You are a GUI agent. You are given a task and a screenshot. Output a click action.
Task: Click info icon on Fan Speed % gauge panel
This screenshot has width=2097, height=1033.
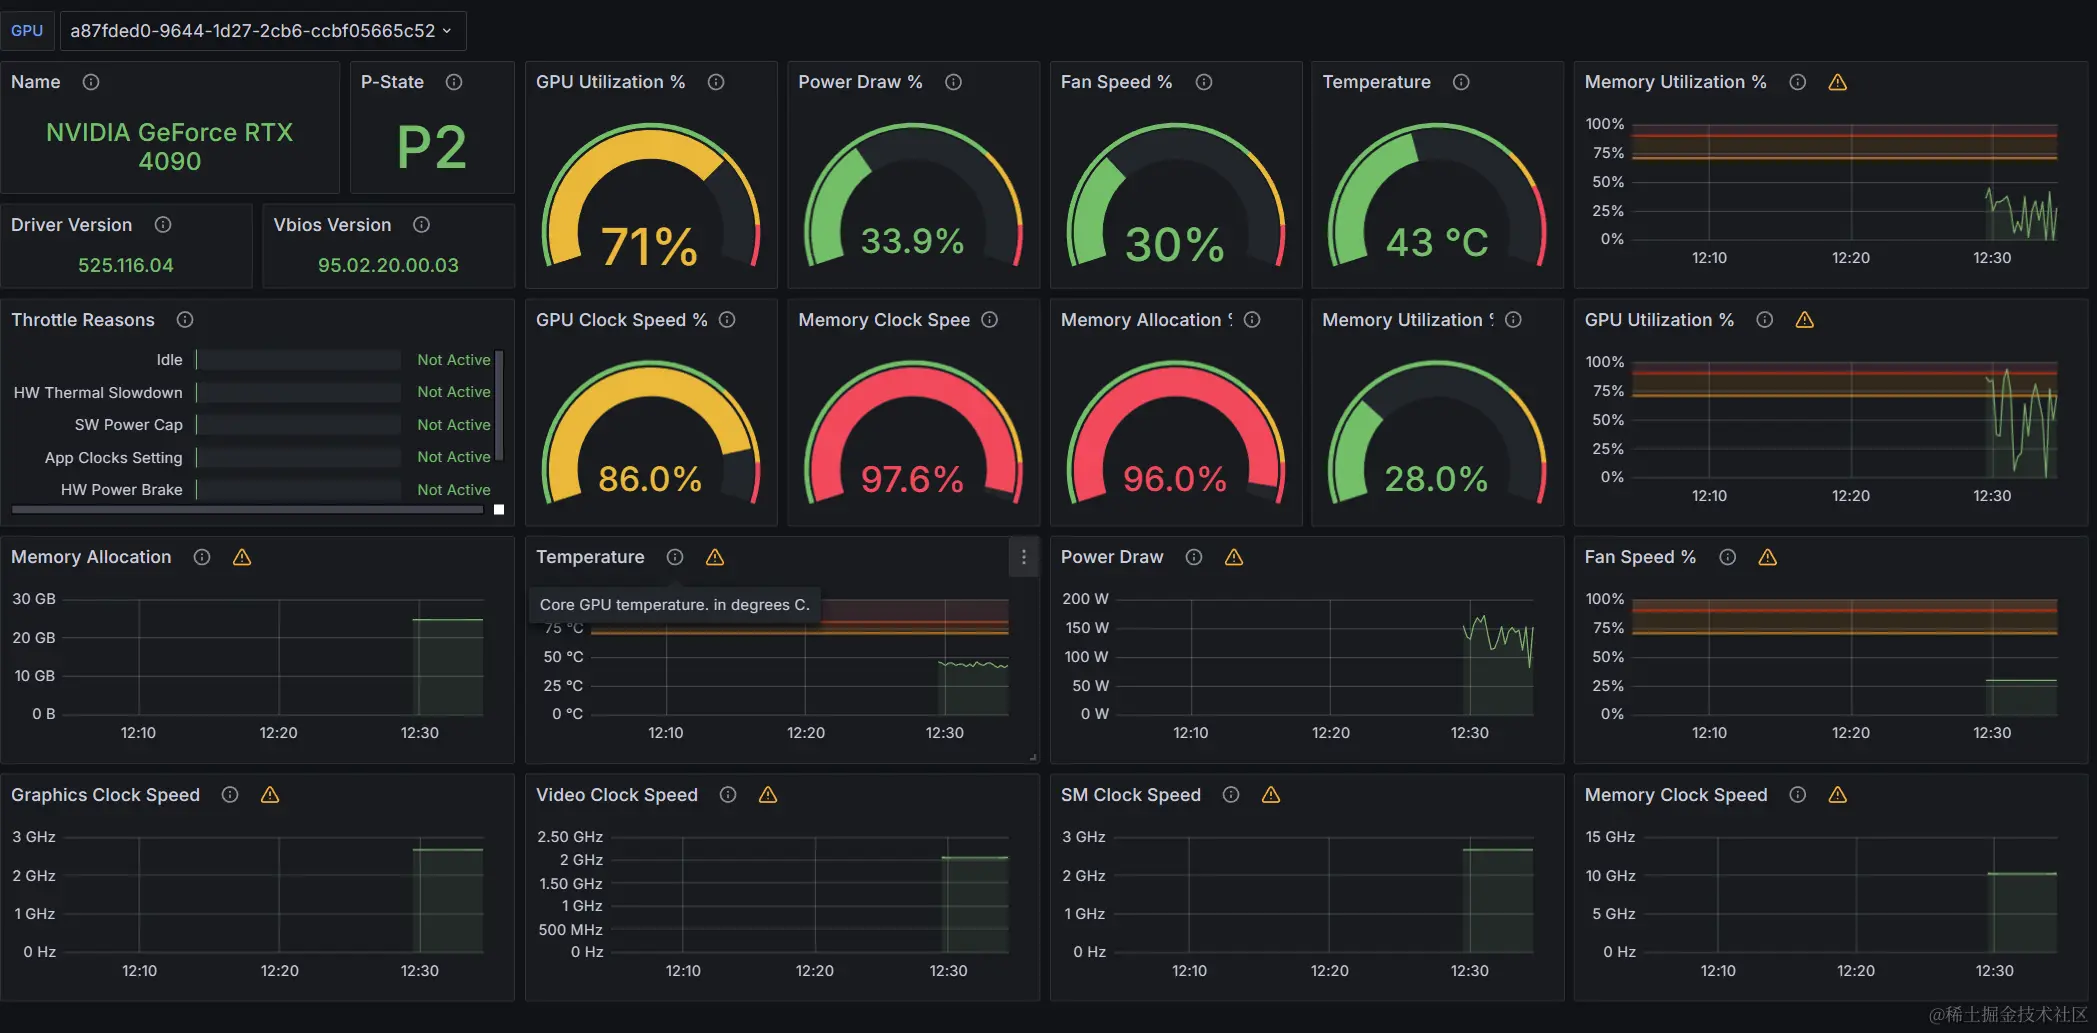(x=1204, y=82)
